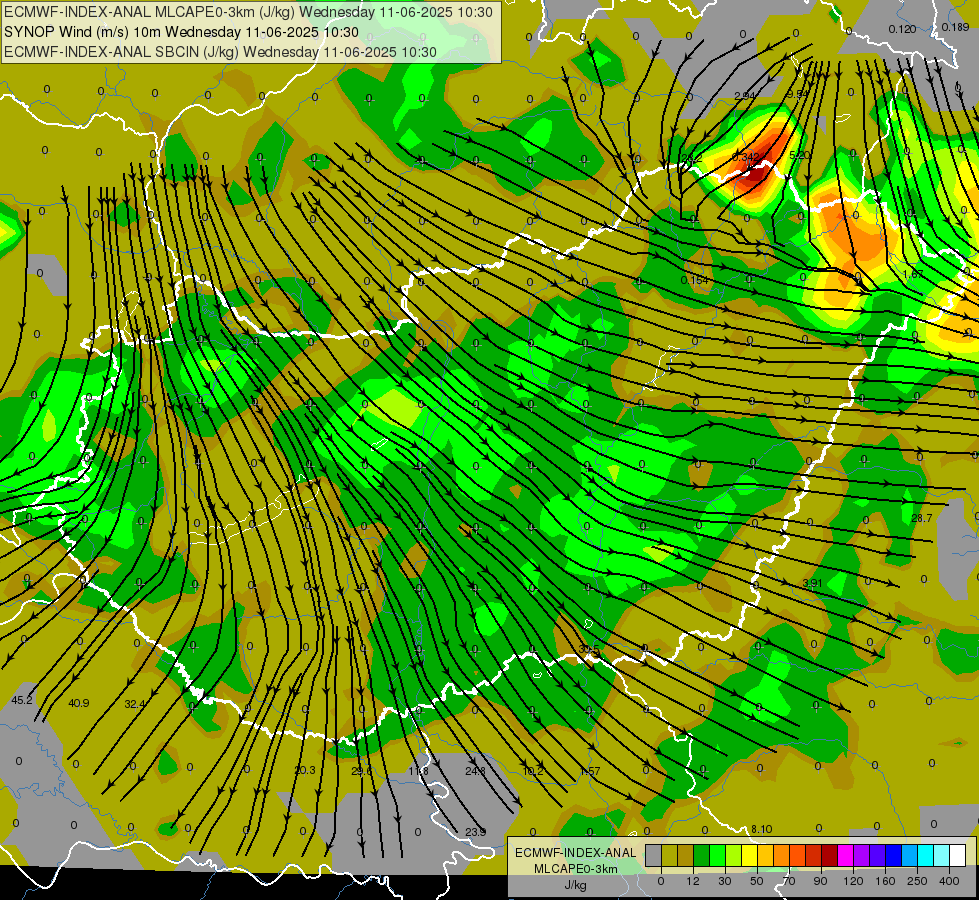Click the cyan legend swatch
Viewport: 979px width, 900px height.
pos(926,855)
